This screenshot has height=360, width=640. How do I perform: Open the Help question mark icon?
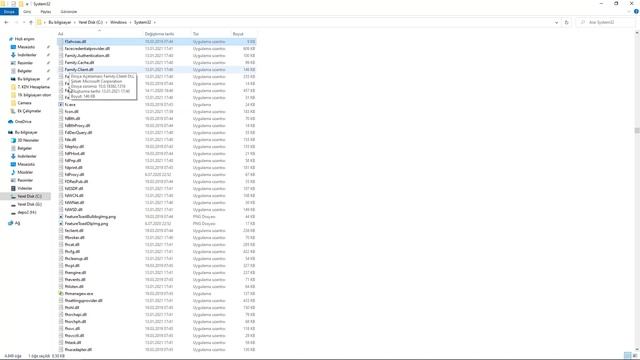click(636, 11)
